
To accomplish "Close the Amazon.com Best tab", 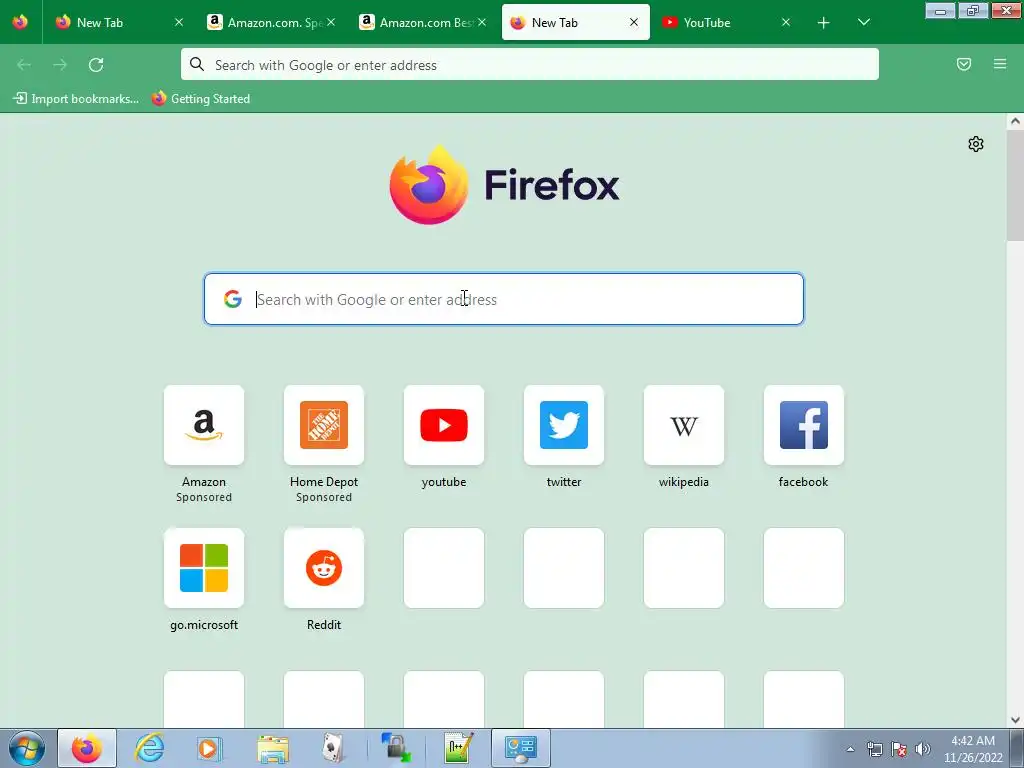I will 482,23.
